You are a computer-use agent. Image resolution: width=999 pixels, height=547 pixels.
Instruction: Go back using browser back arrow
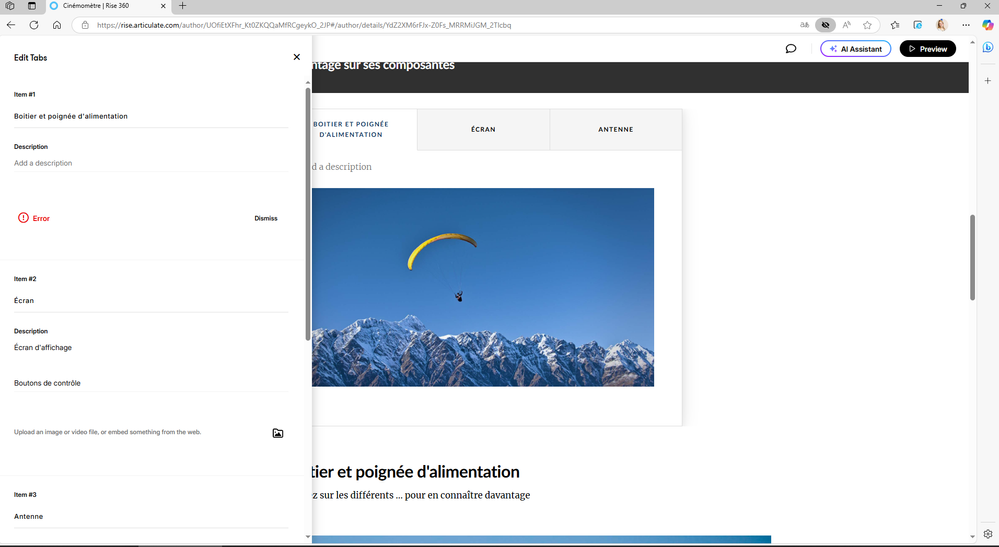11,25
